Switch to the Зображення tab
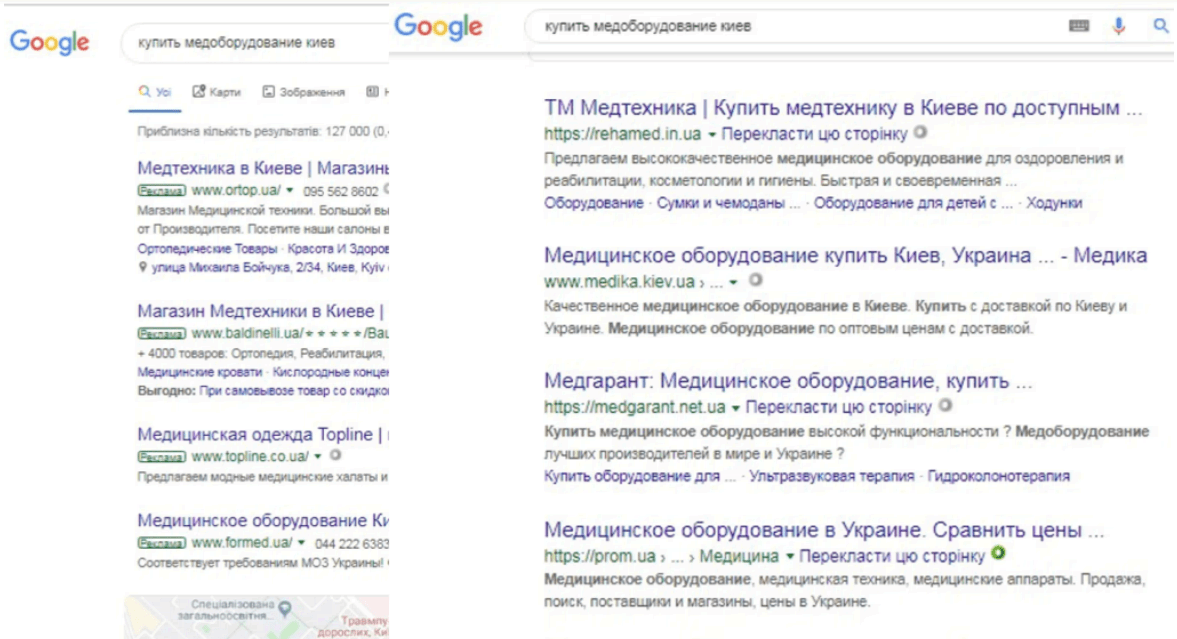The width and height of the screenshot is (1177, 639). click(x=303, y=92)
